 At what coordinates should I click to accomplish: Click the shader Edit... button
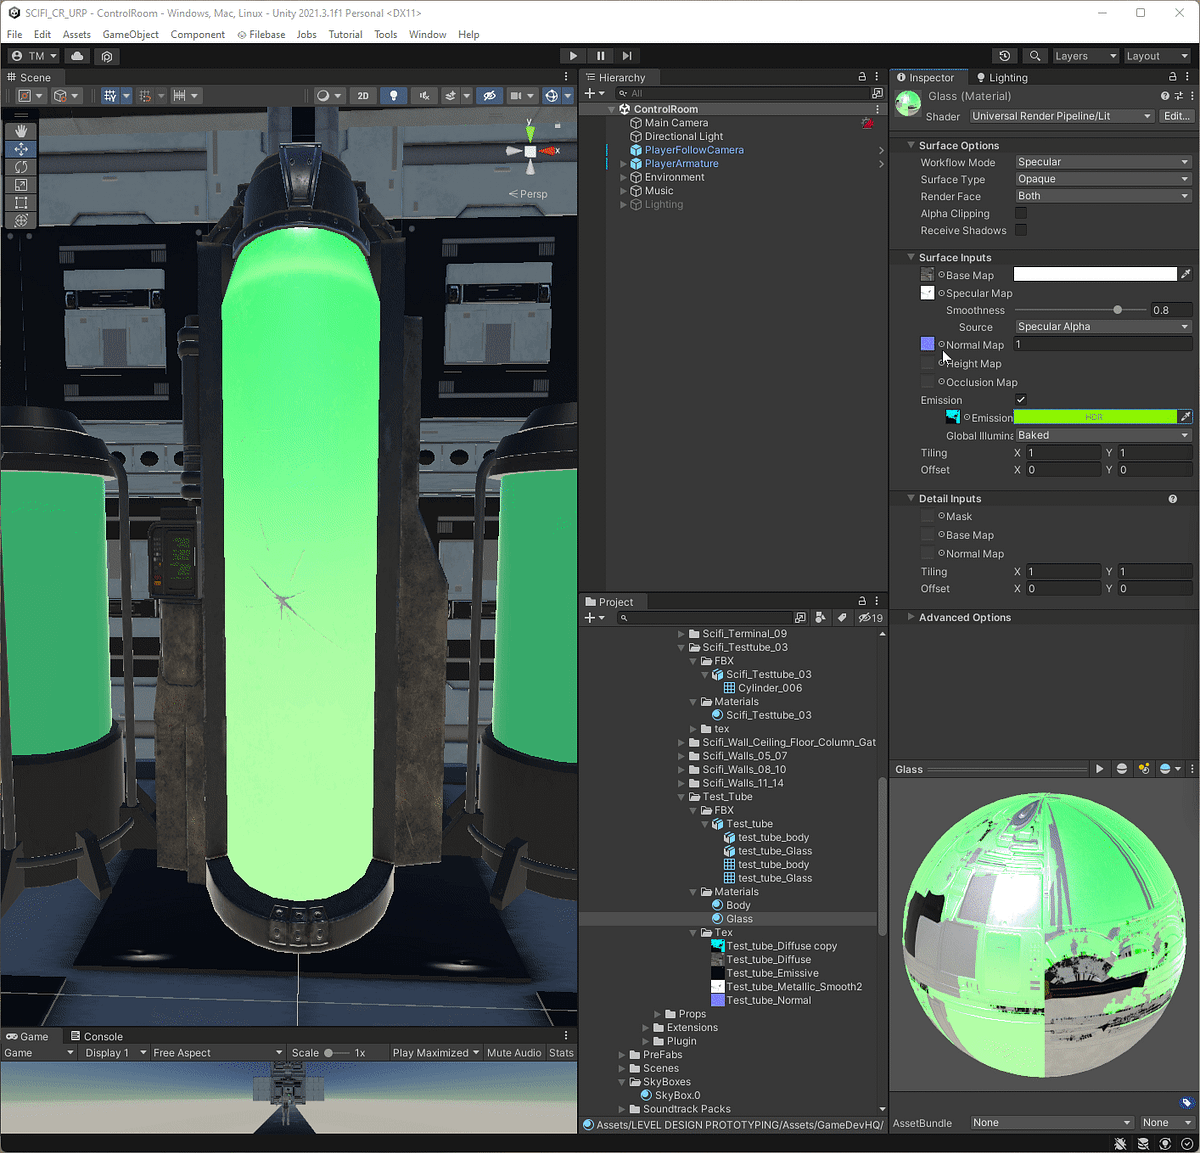pyautogui.click(x=1176, y=116)
